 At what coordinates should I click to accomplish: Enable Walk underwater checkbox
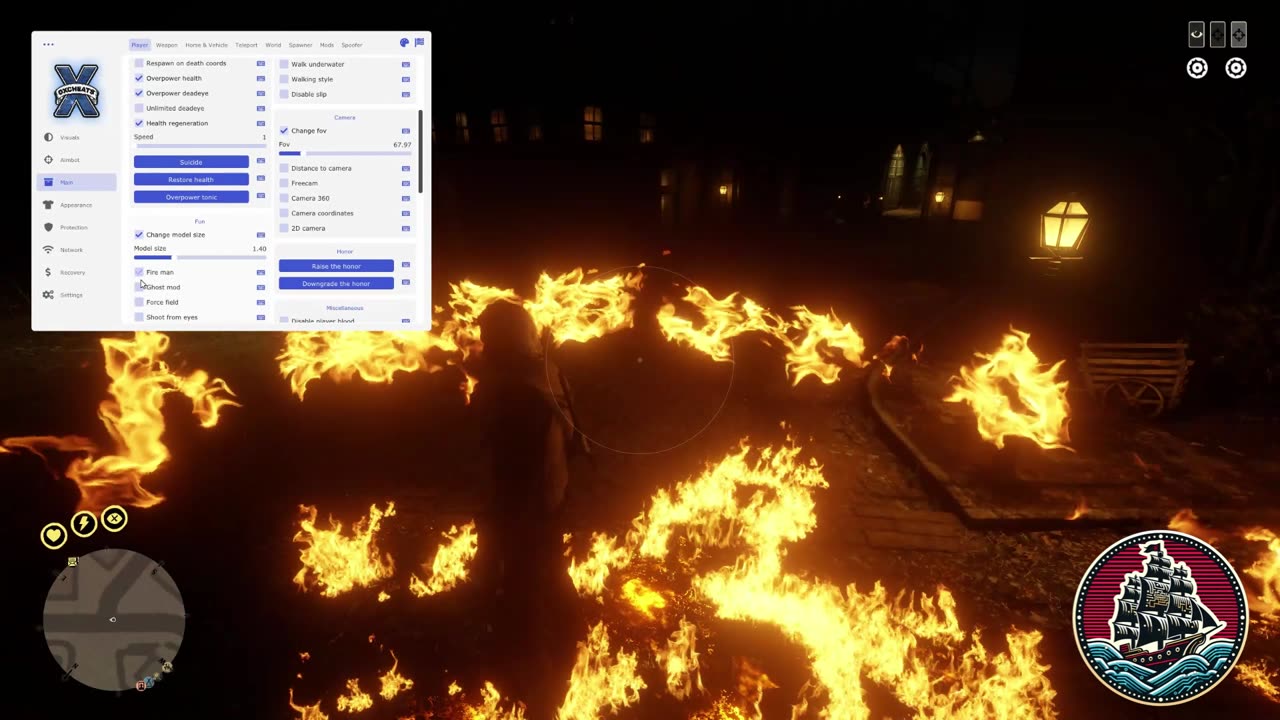(284, 64)
